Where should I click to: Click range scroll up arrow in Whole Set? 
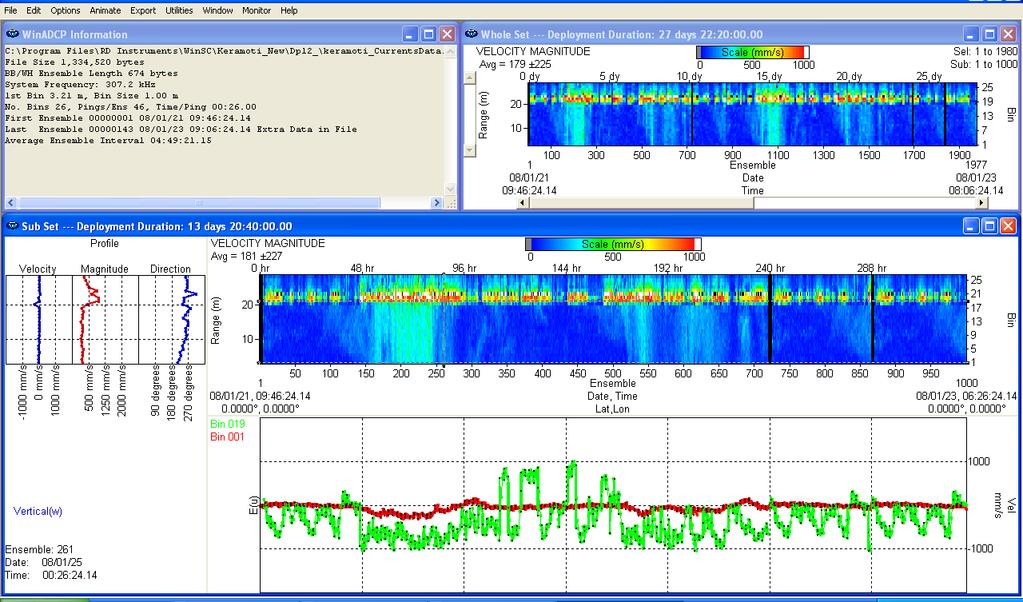pyautogui.click(x=469, y=78)
